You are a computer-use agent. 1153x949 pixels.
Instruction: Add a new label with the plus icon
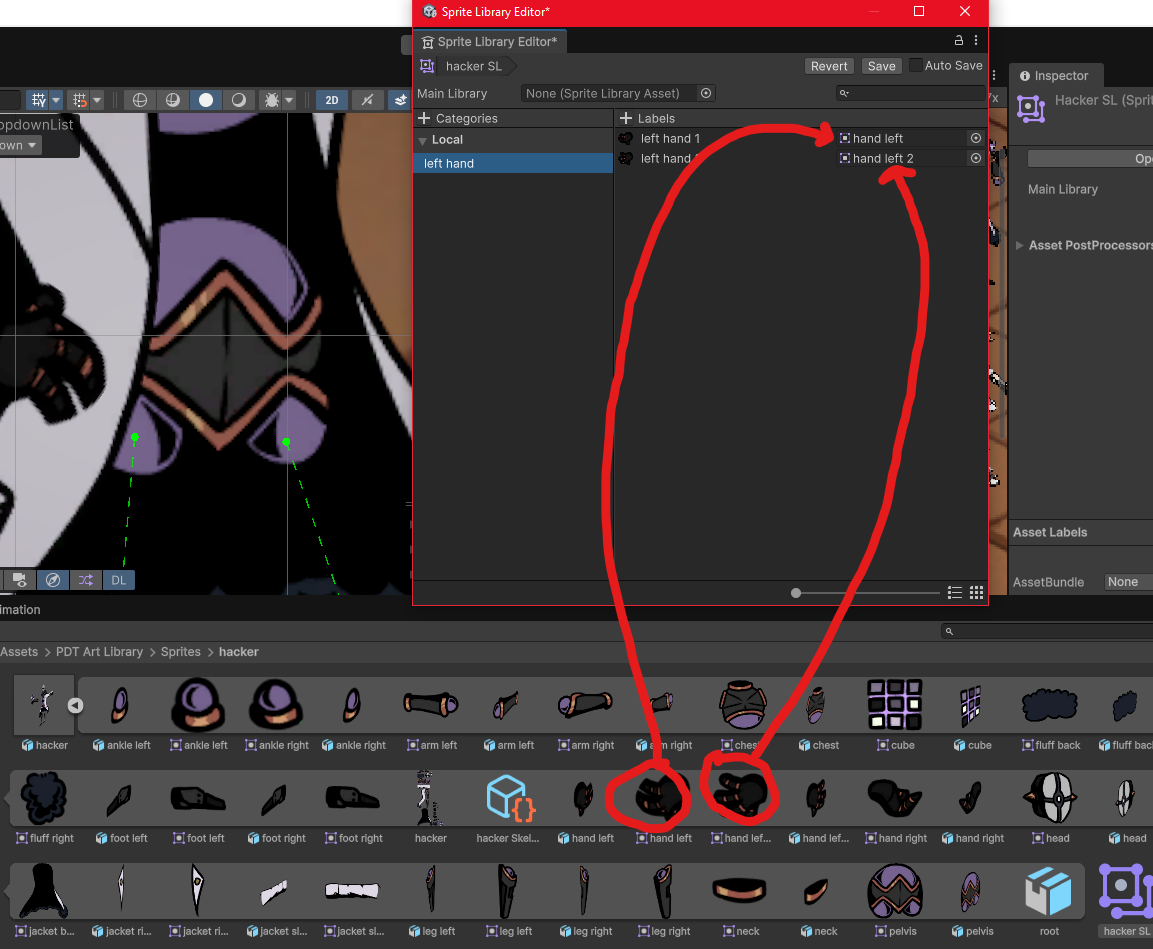(626, 118)
